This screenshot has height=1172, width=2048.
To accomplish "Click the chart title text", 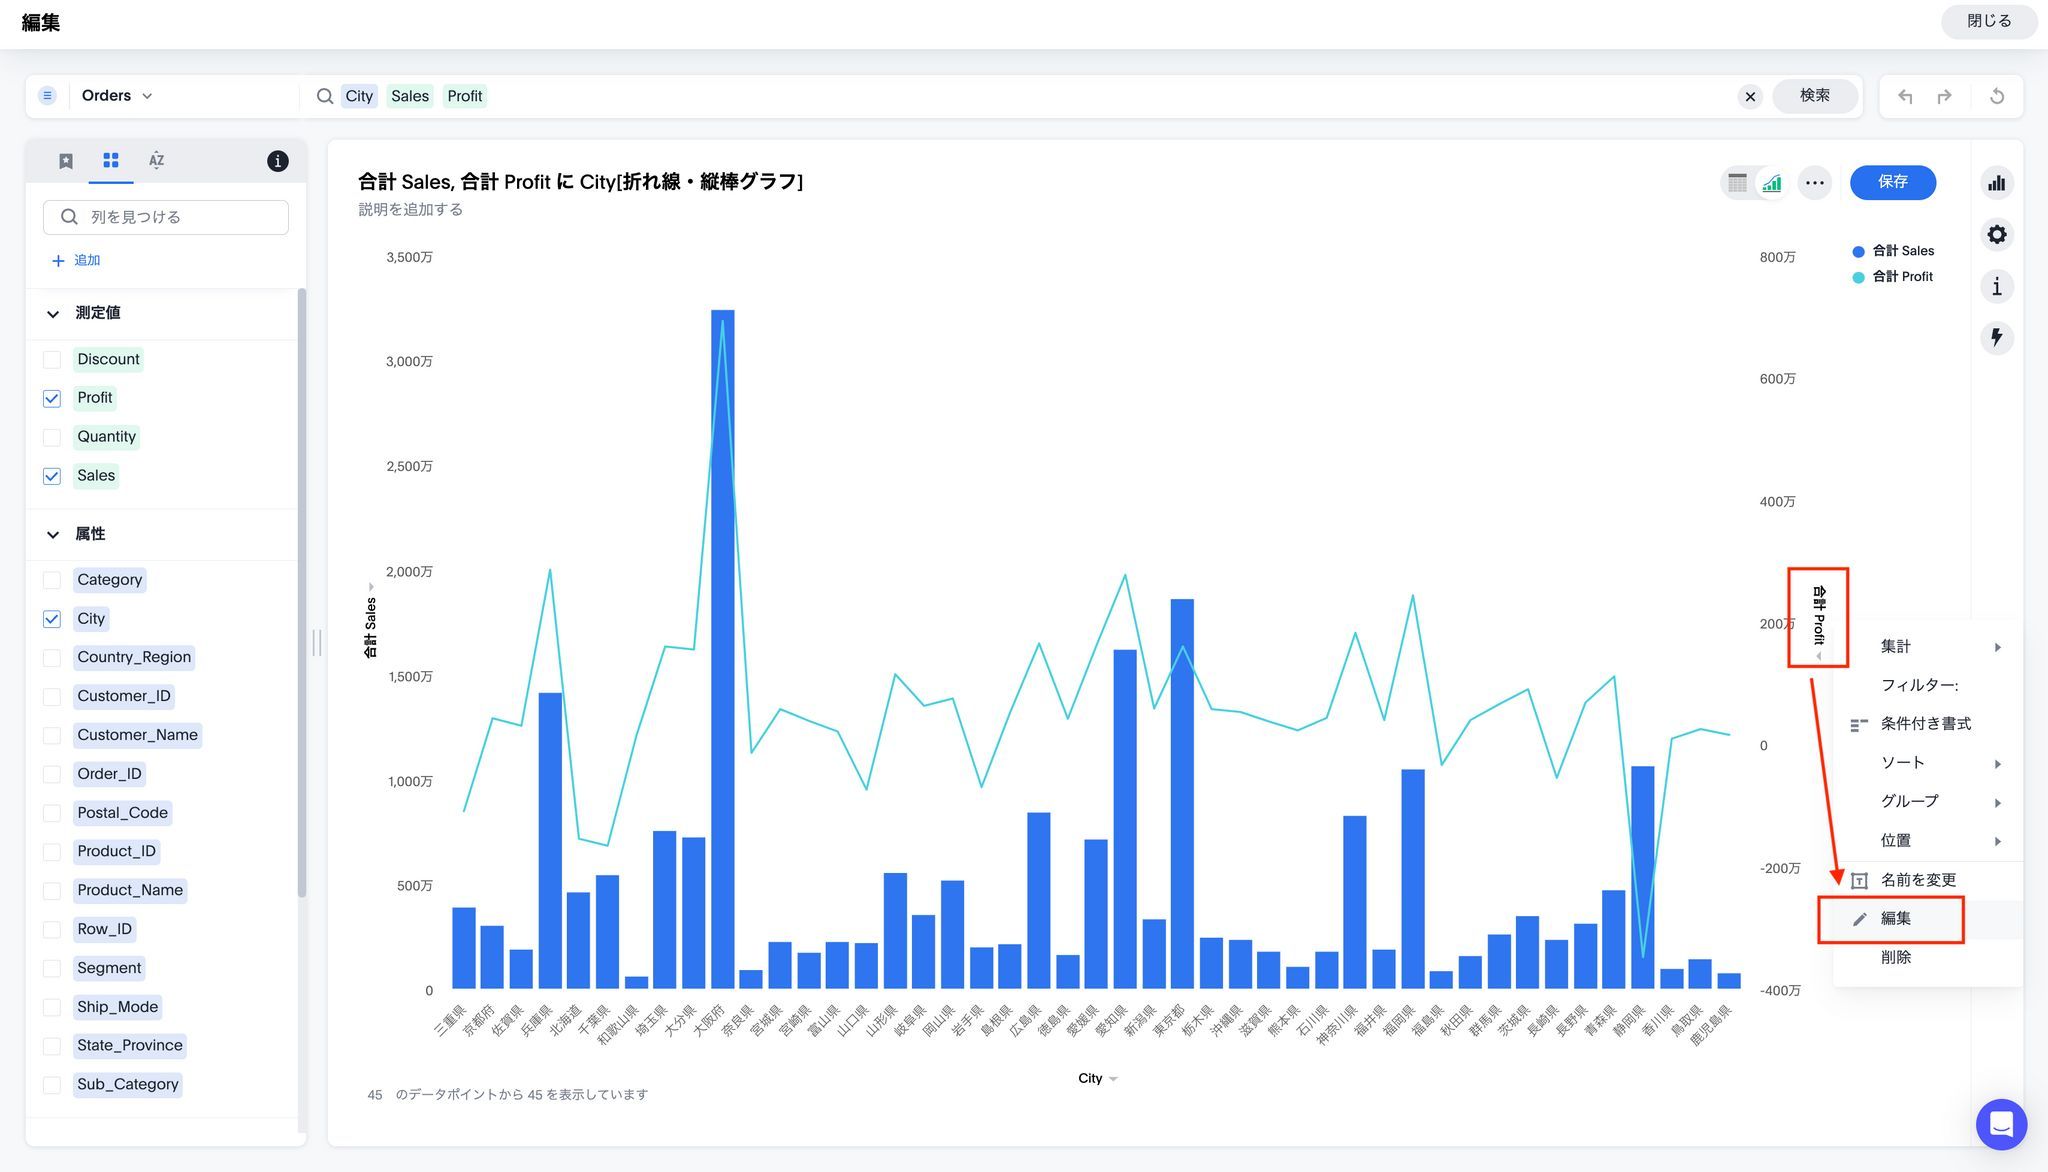I will click(580, 182).
